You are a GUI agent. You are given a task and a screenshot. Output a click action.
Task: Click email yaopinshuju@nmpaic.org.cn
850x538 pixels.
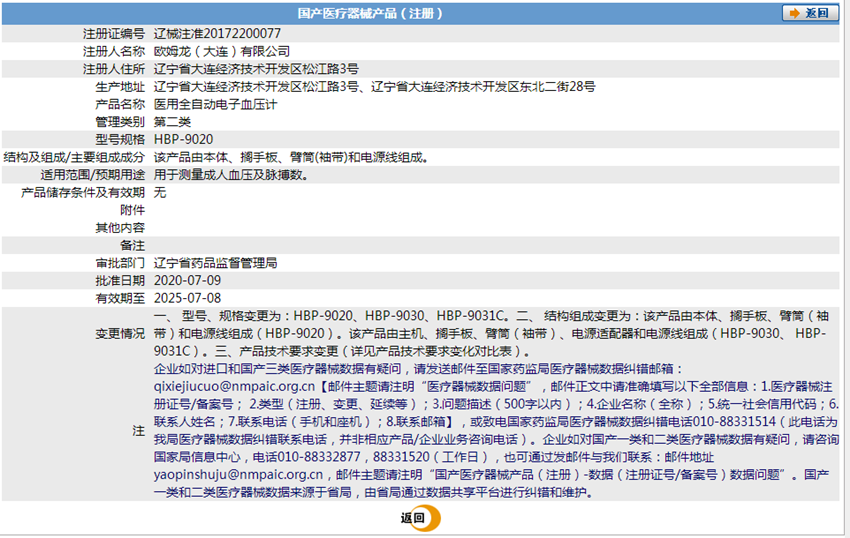[238, 475]
